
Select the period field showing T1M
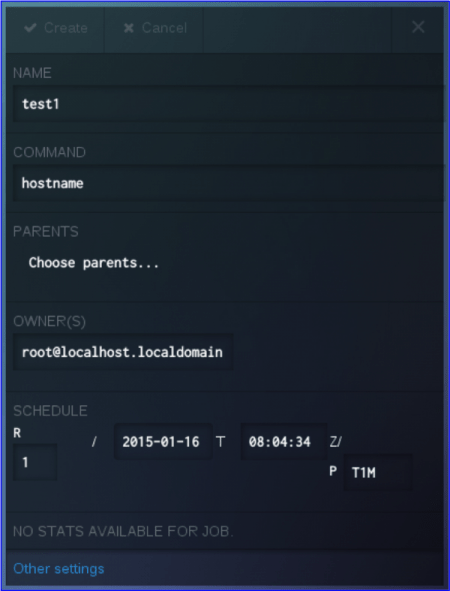coord(378,472)
